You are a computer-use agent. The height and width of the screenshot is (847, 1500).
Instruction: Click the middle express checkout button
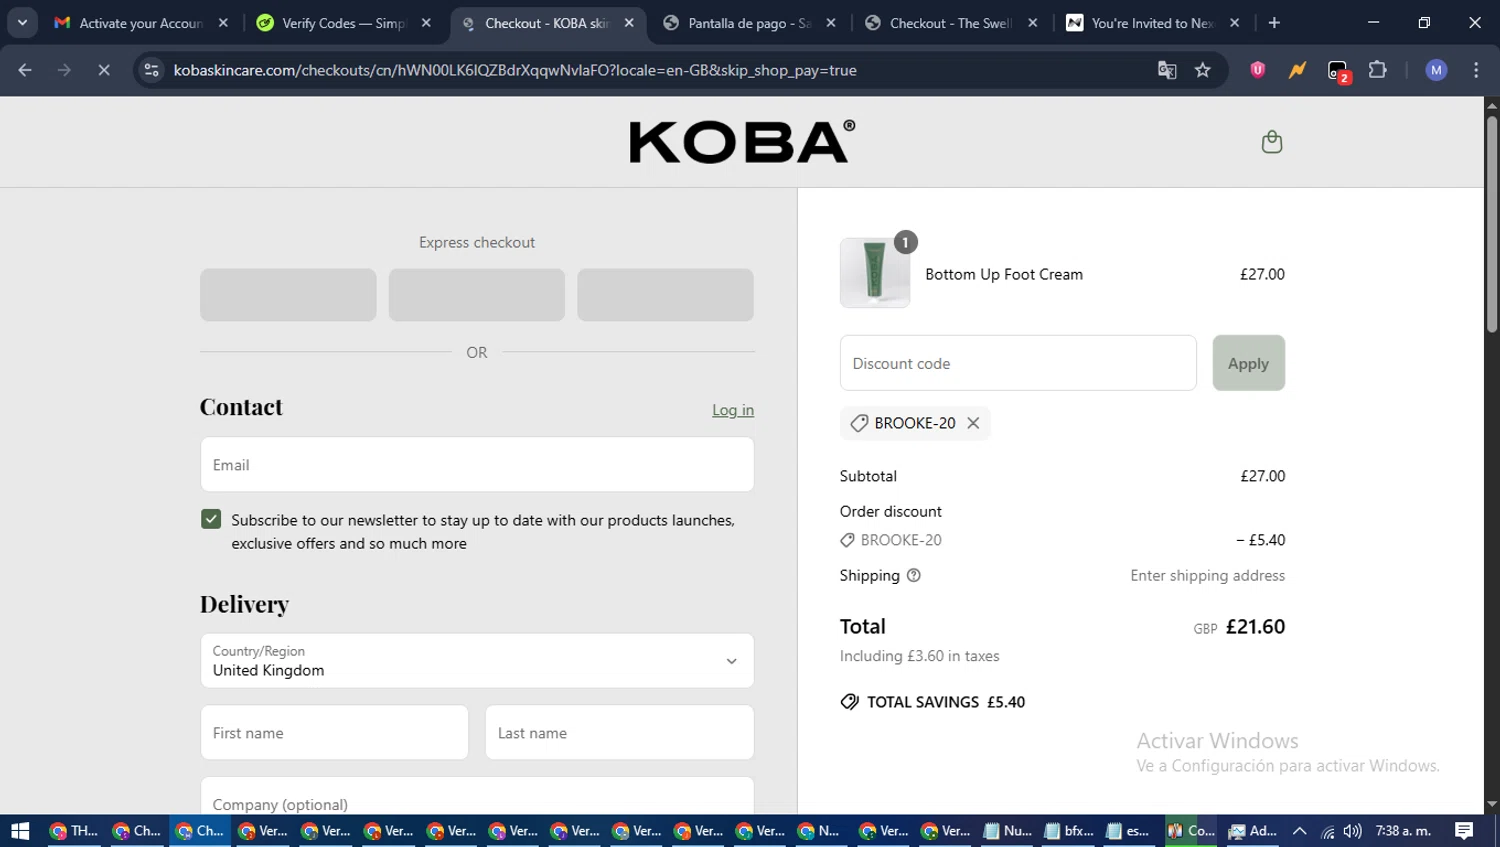click(x=477, y=295)
